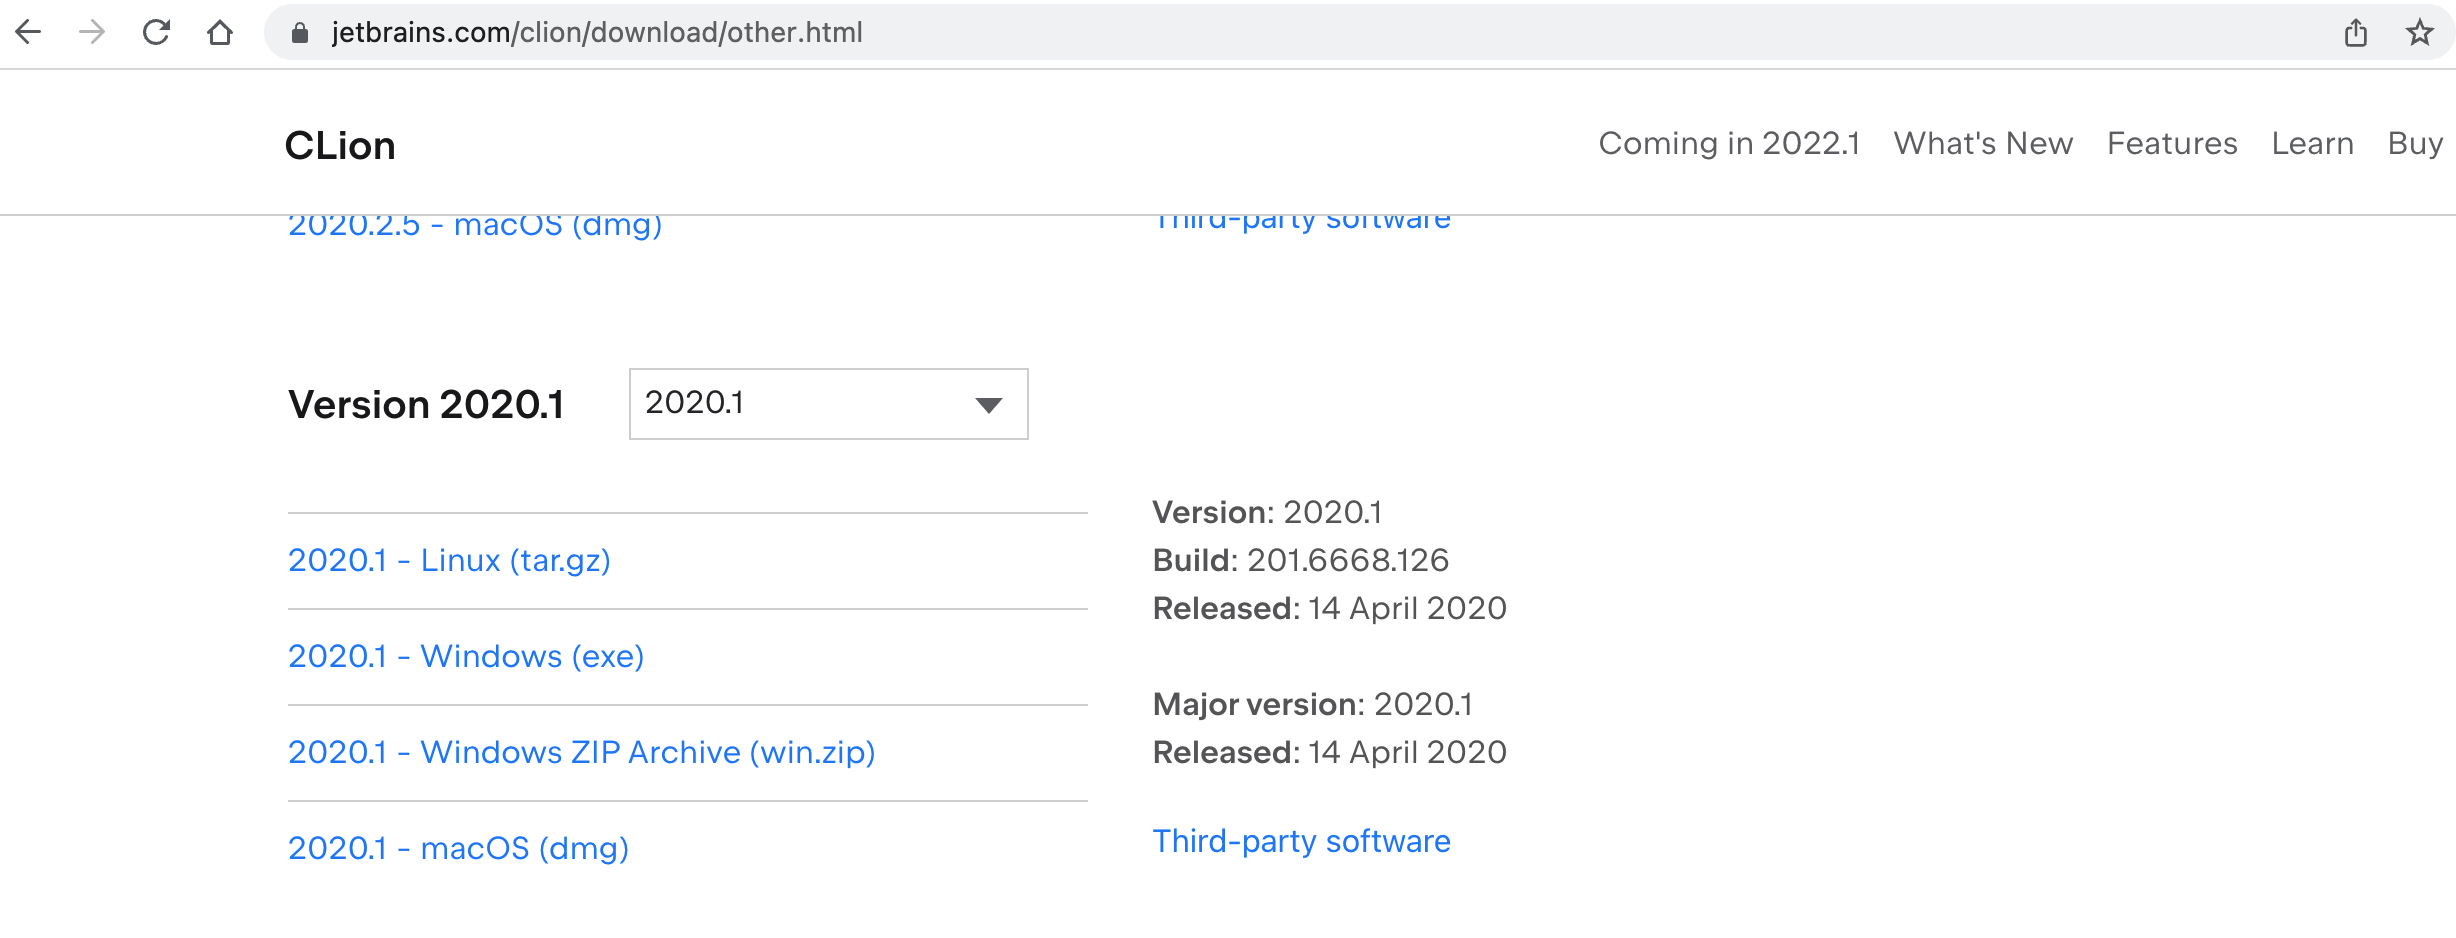Download 2020.1 Windows (exe)

point(466,657)
